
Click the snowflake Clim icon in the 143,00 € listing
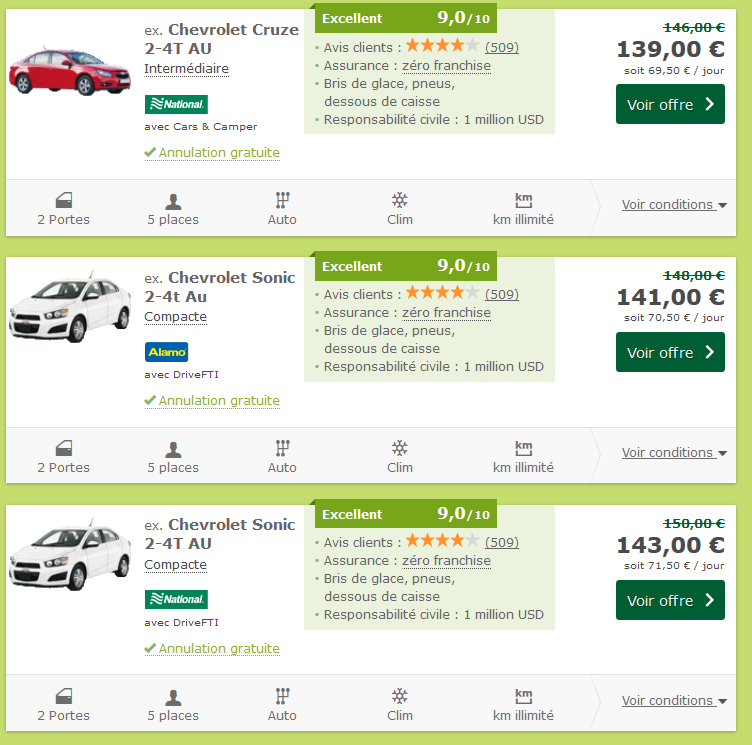pos(399,696)
